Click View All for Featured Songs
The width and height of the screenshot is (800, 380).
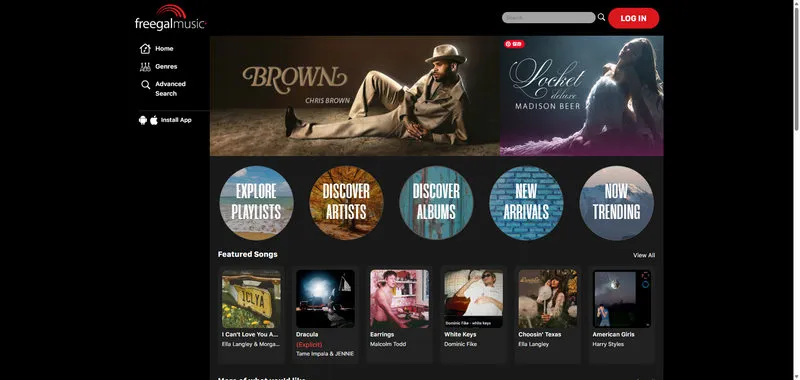pos(644,255)
